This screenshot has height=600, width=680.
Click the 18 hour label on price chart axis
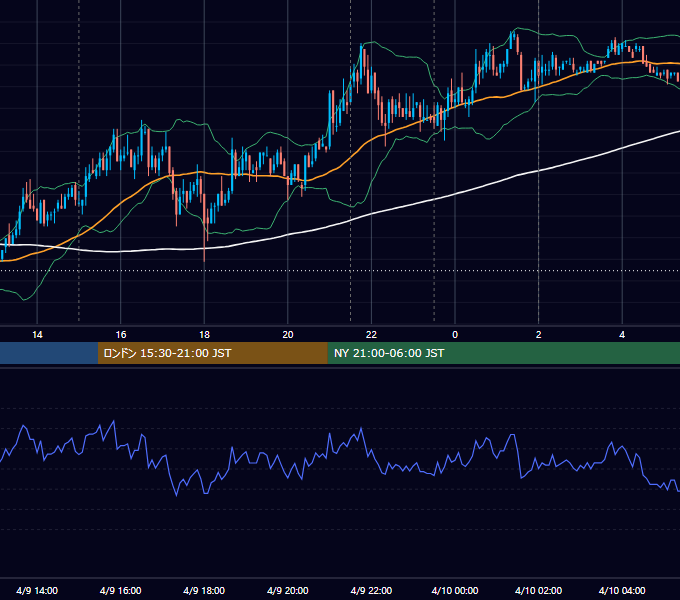coord(204,335)
